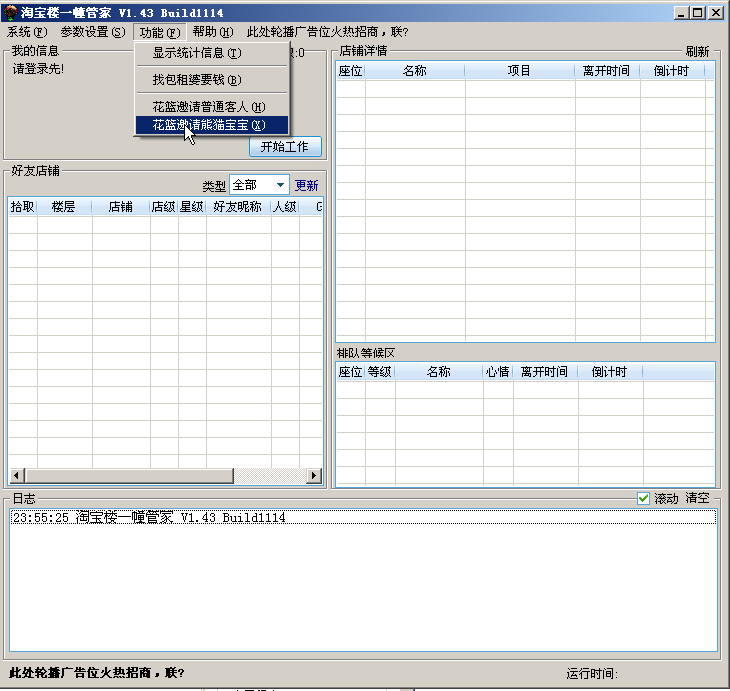
Task: Click the 座位 header in 店铺详情
Action: tap(351, 71)
